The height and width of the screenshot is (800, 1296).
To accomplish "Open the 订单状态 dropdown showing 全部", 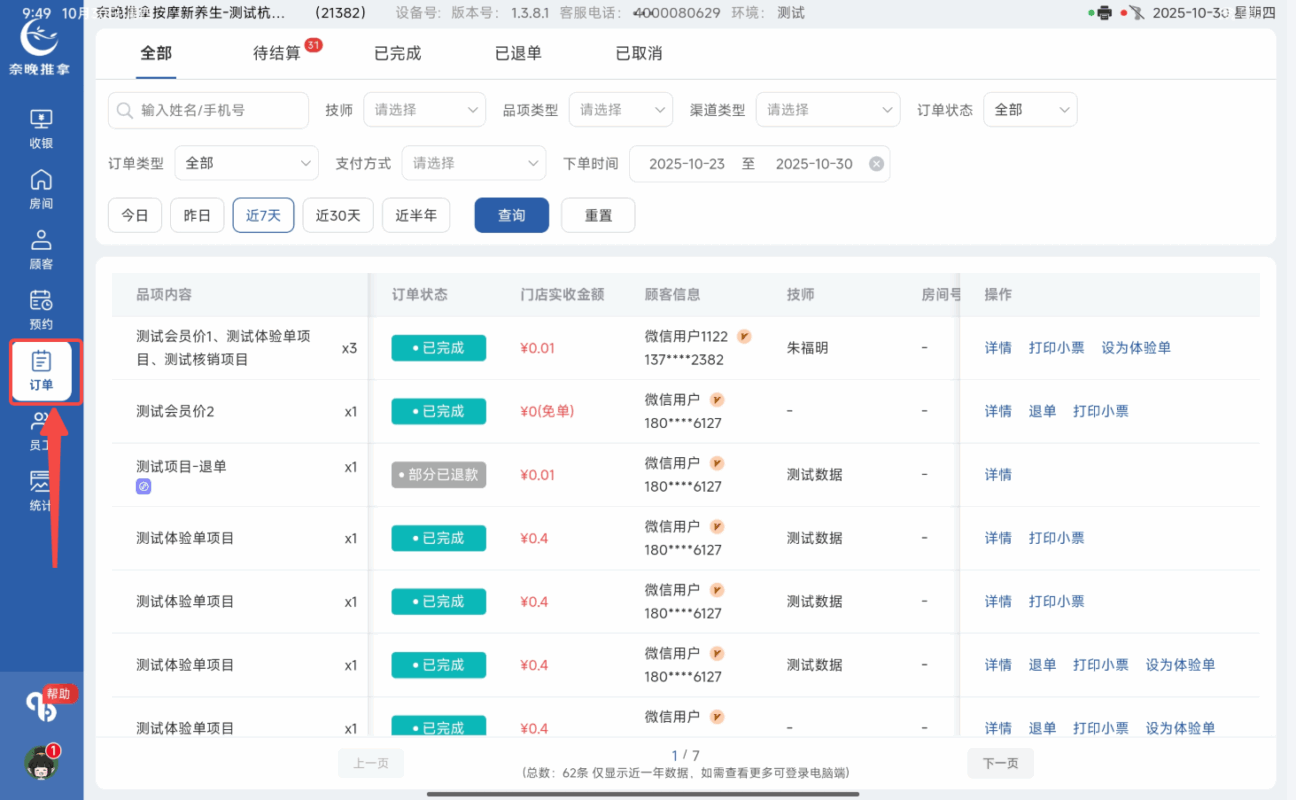I will coord(1030,109).
